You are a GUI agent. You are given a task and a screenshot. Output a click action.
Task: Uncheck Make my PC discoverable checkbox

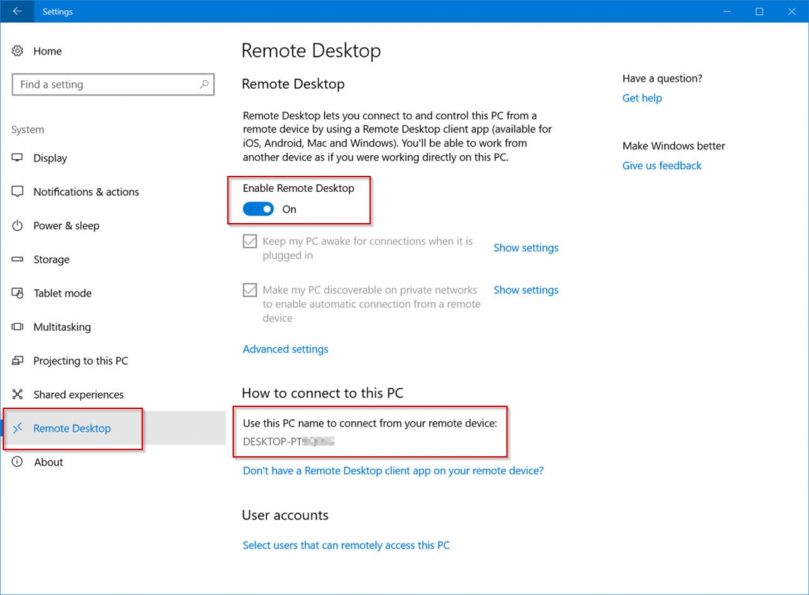tap(250, 290)
